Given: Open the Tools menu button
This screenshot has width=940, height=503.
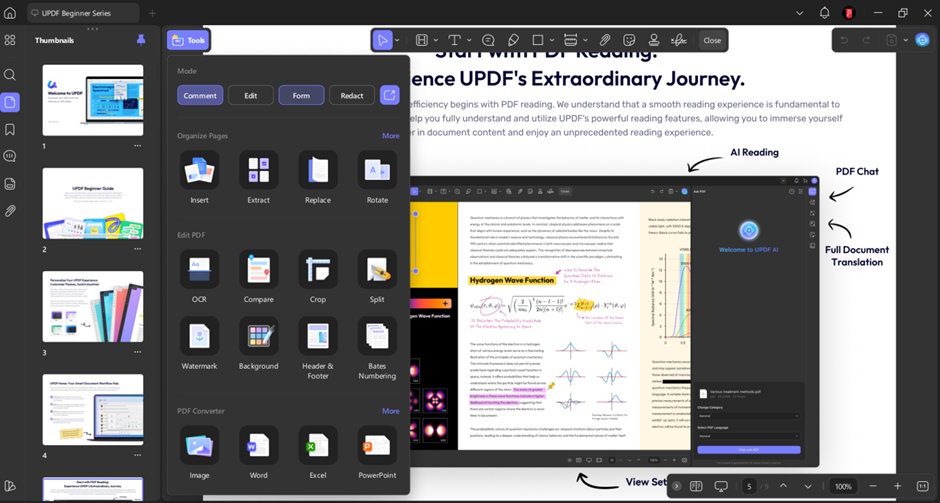Looking at the screenshot, I should pyautogui.click(x=188, y=40).
